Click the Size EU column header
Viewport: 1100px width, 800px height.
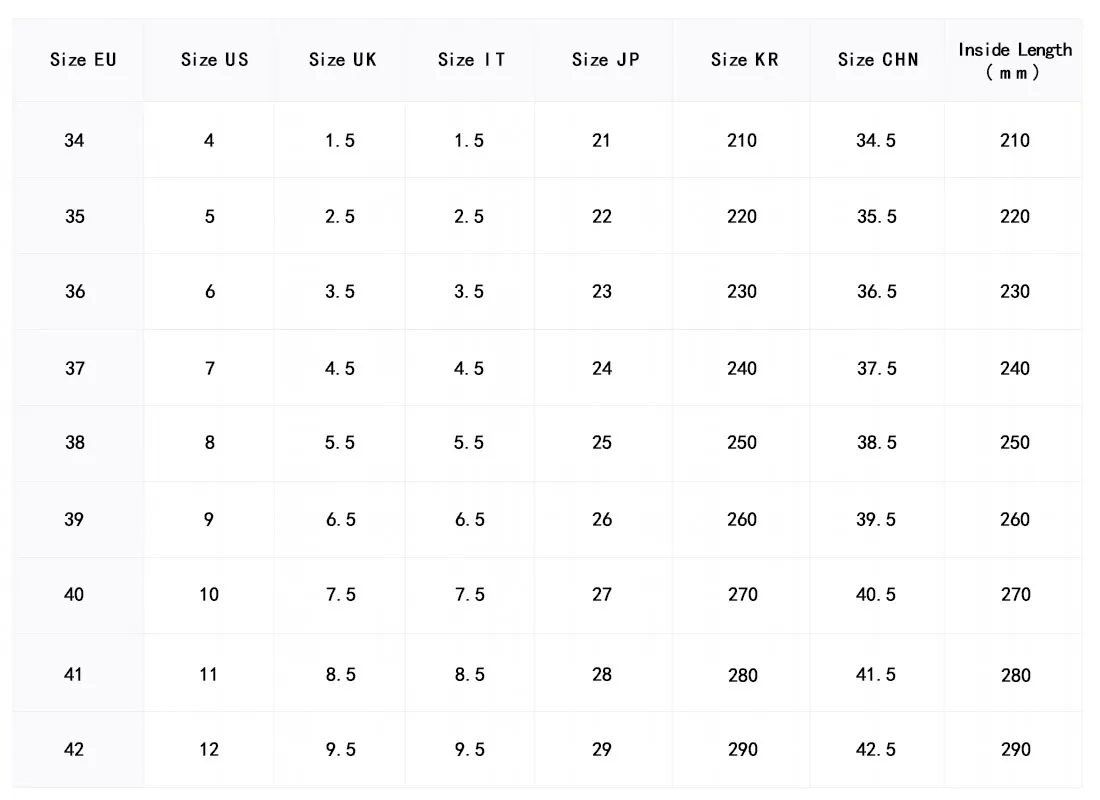83,60
